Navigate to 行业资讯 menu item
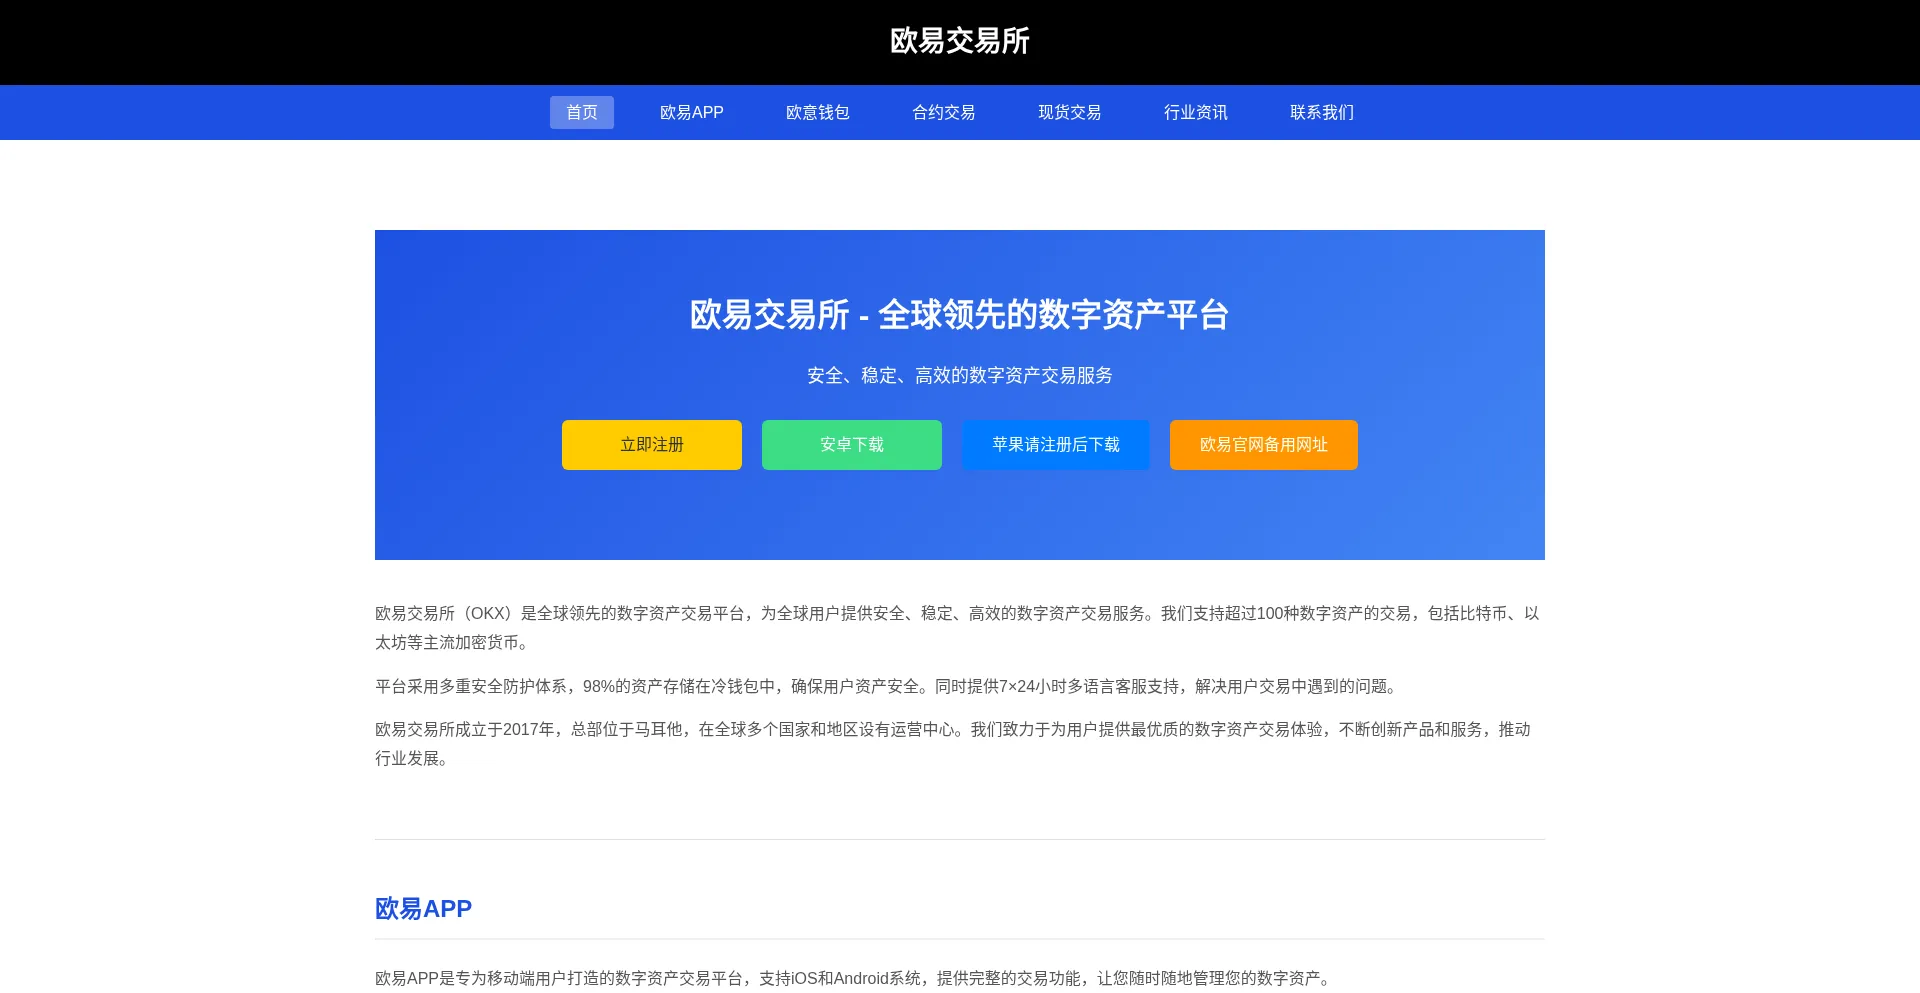 click(x=1195, y=112)
